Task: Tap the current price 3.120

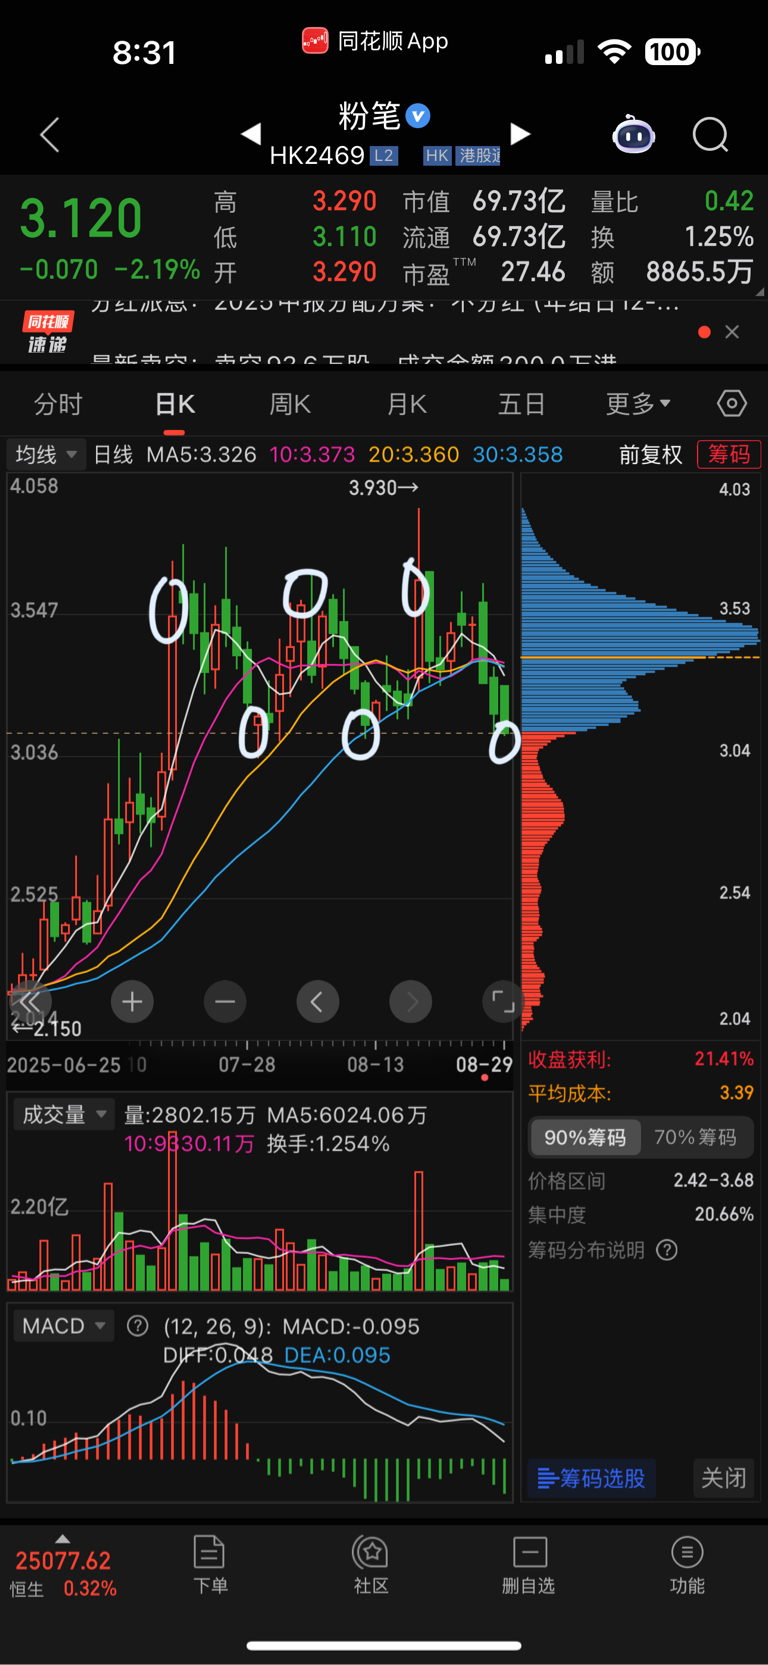Action: click(x=81, y=219)
